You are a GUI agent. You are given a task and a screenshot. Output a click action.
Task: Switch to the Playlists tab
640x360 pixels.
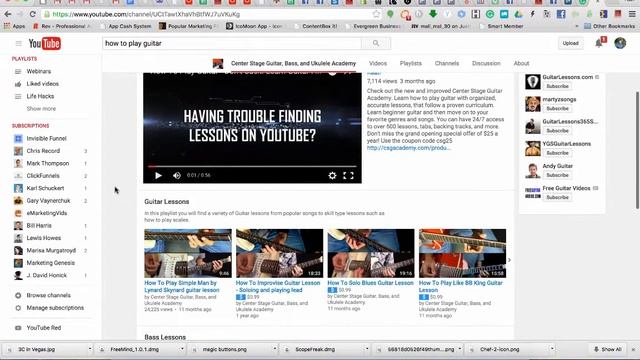(x=410, y=63)
